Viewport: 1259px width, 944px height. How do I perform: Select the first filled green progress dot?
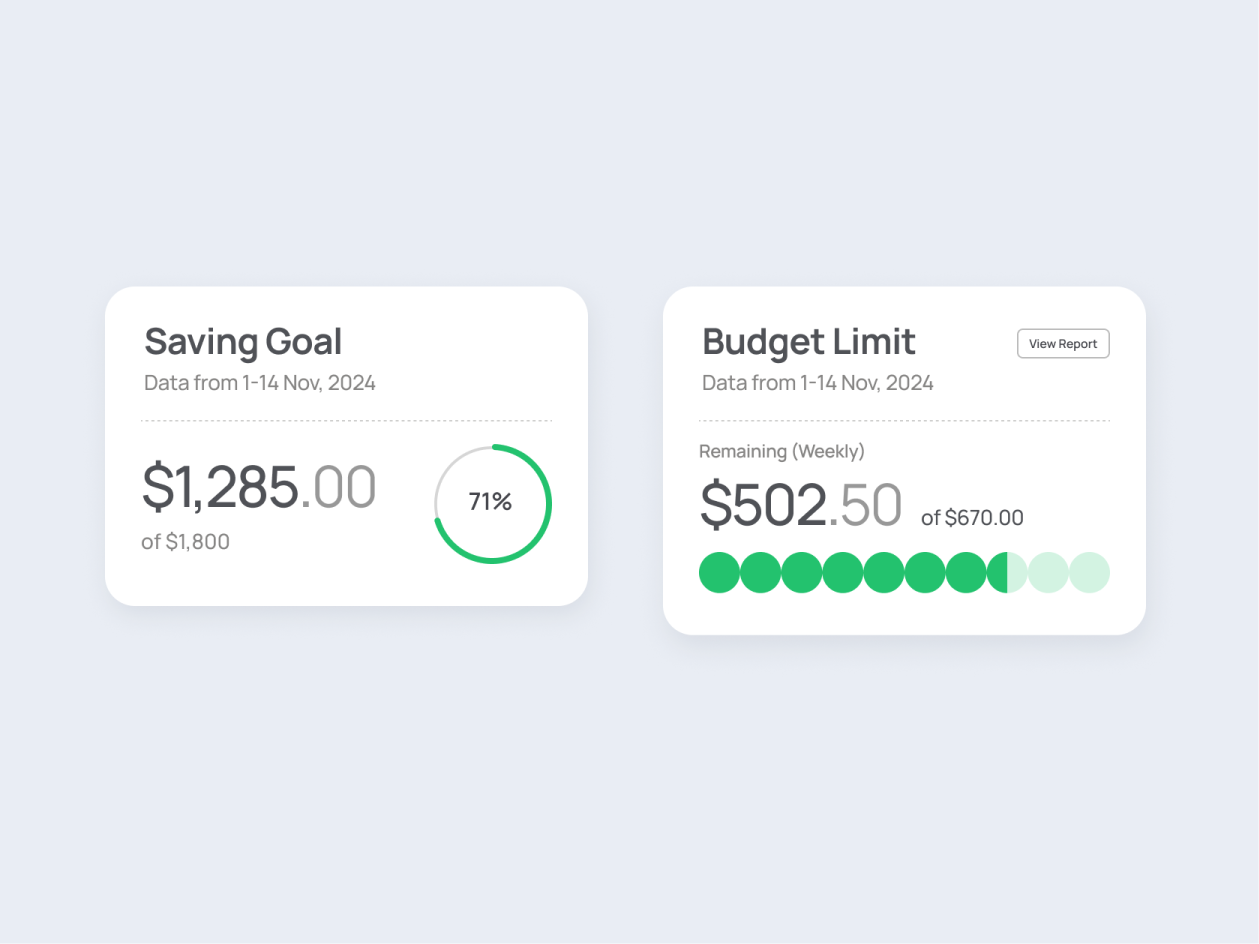(x=719, y=572)
